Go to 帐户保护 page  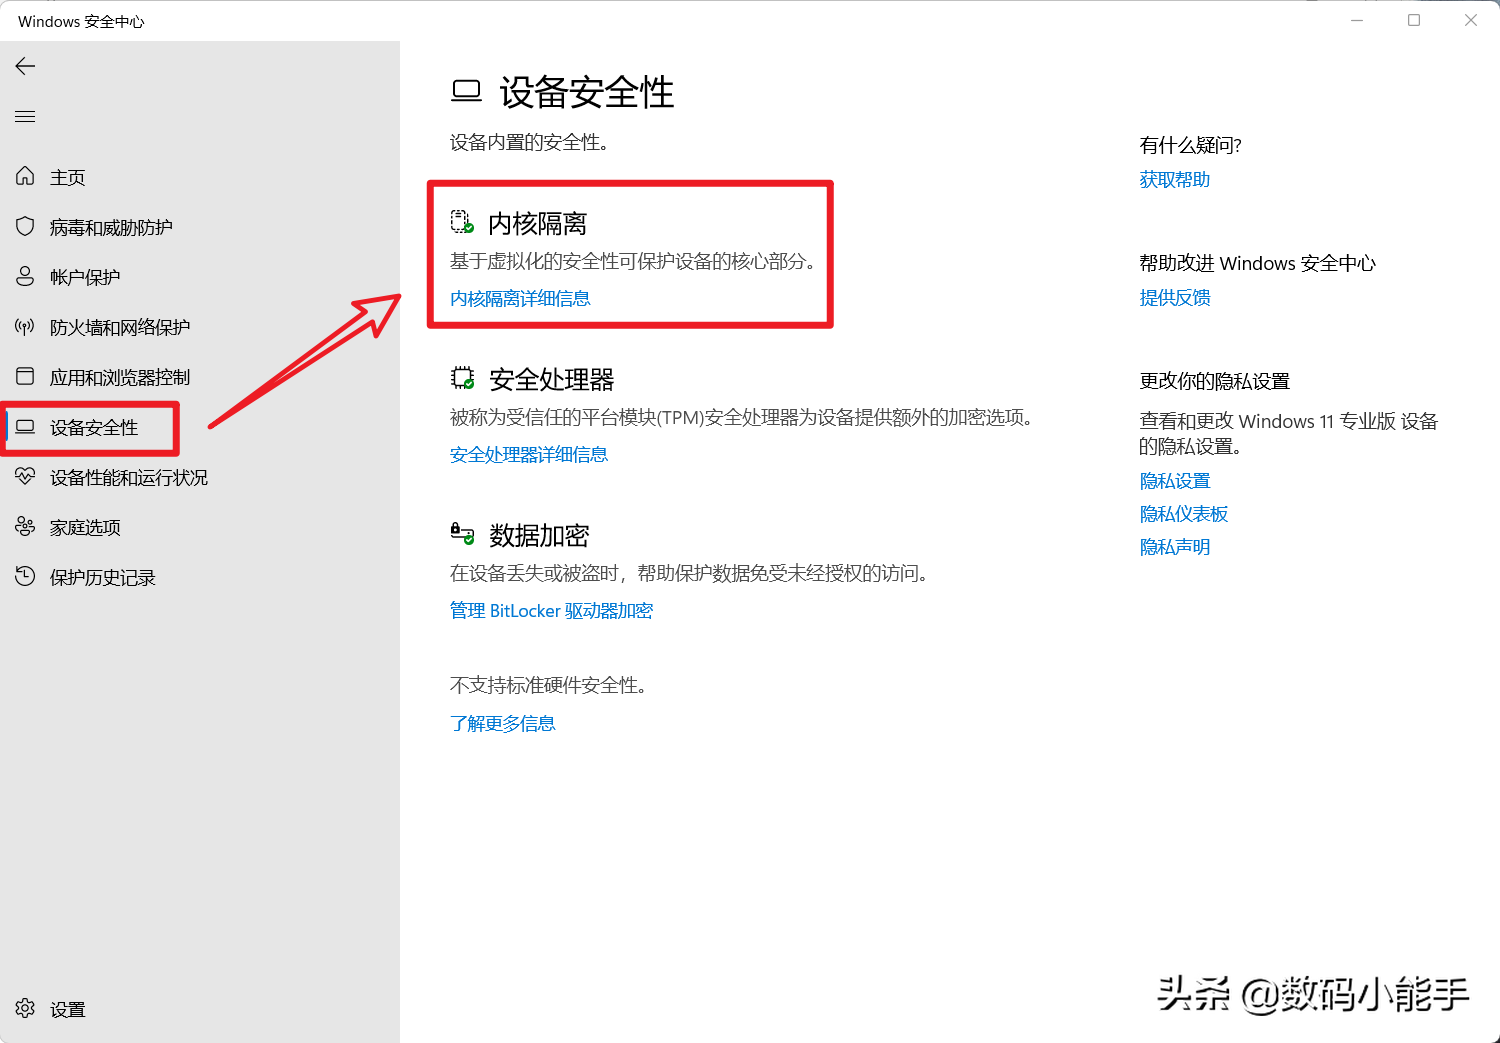tap(85, 277)
